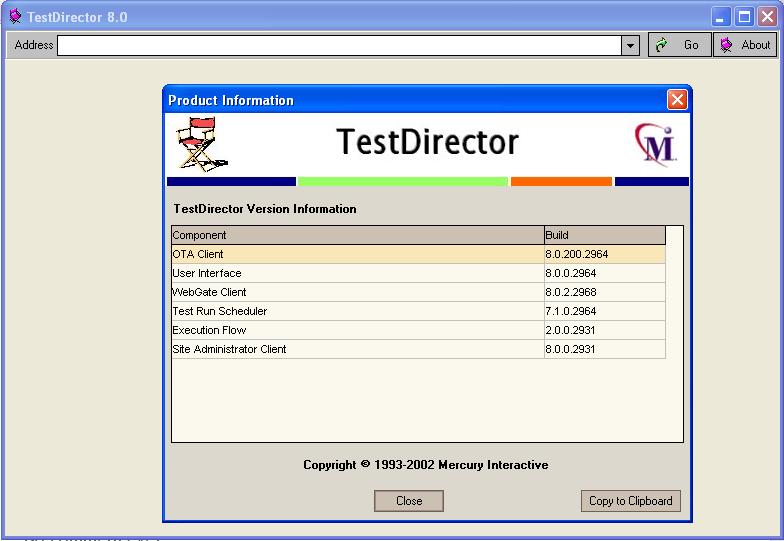Select the Site Administrator Client row
The image size is (784, 541).
(x=357, y=349)
